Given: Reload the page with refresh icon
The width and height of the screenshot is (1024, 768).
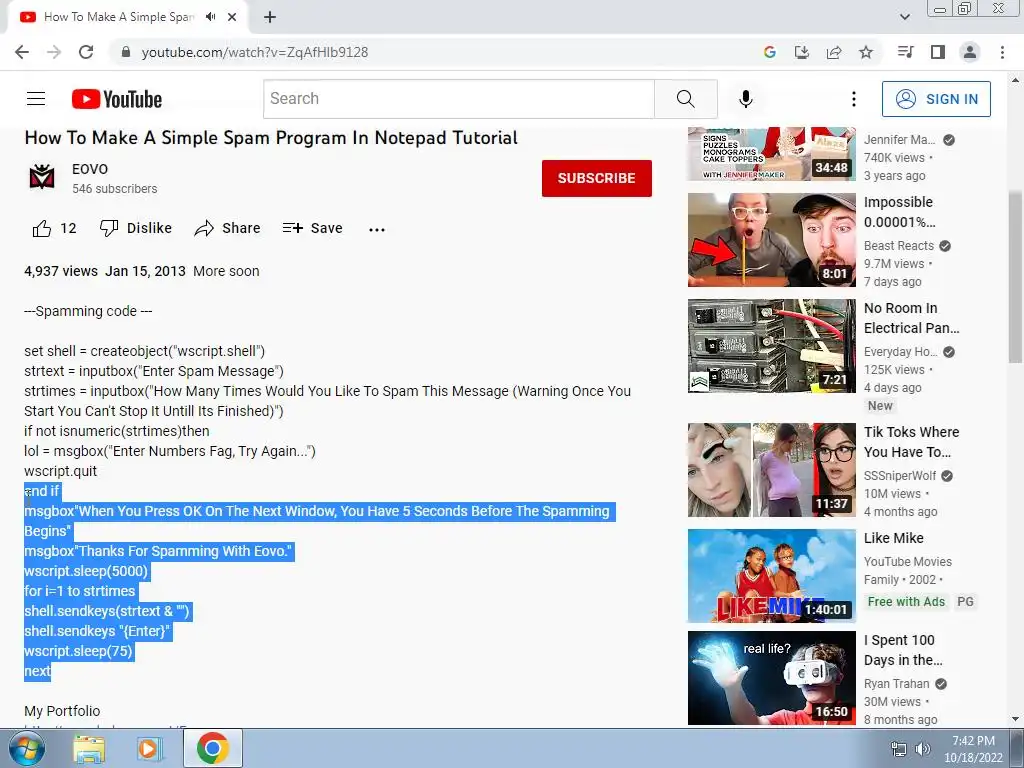Looking at the screenshot, I should [86, 52].
